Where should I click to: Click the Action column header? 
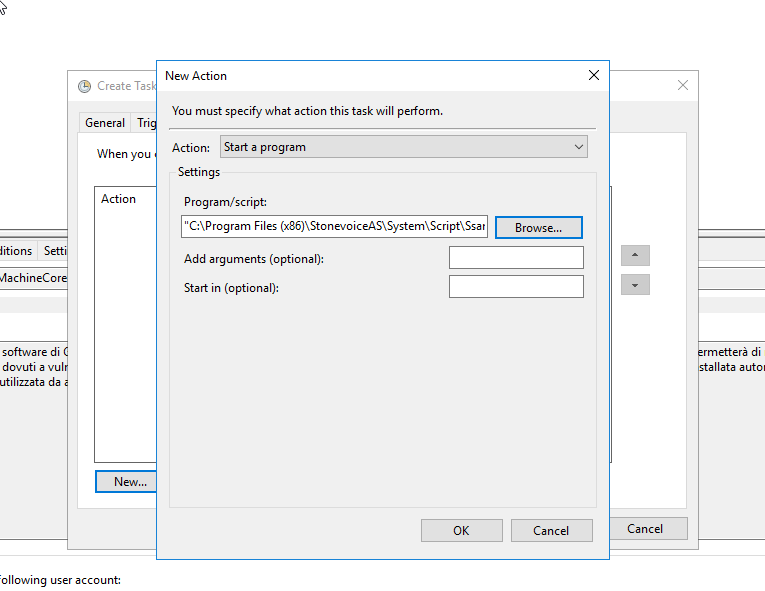coord(119,199)
